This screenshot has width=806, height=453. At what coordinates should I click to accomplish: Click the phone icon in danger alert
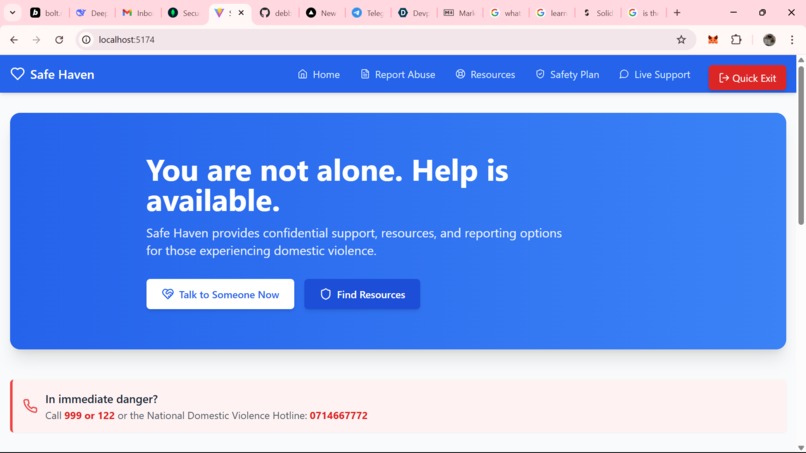[30, 406]
